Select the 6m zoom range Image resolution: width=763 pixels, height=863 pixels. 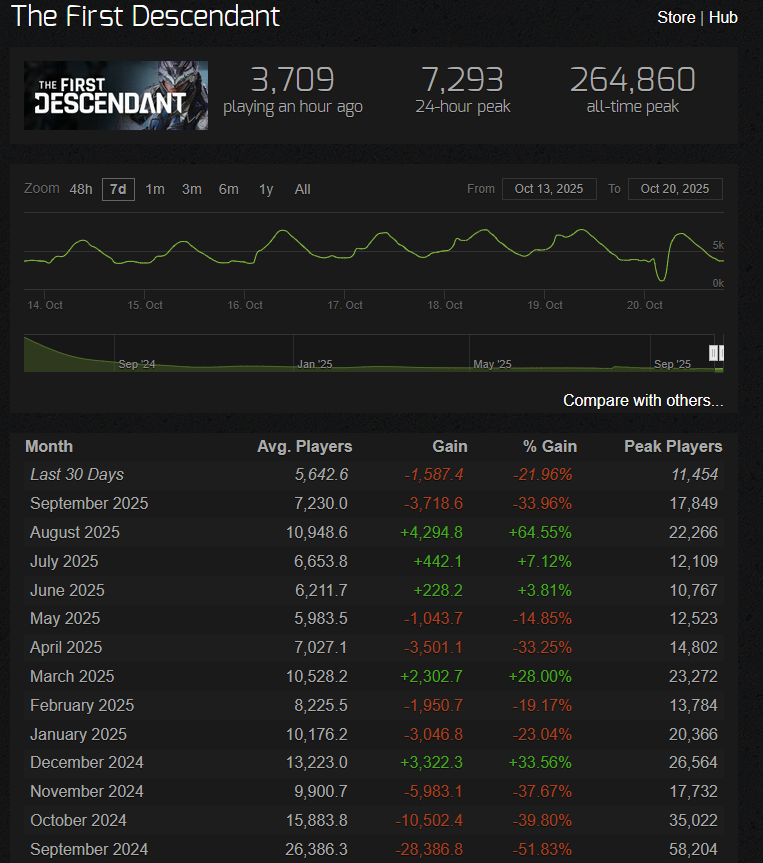point(228,189)
